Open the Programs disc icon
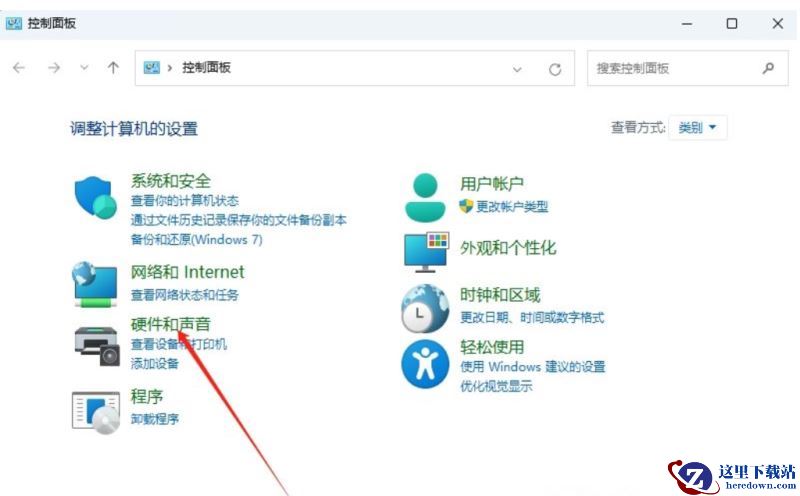800x496 pixels. [x=96, y=412]
